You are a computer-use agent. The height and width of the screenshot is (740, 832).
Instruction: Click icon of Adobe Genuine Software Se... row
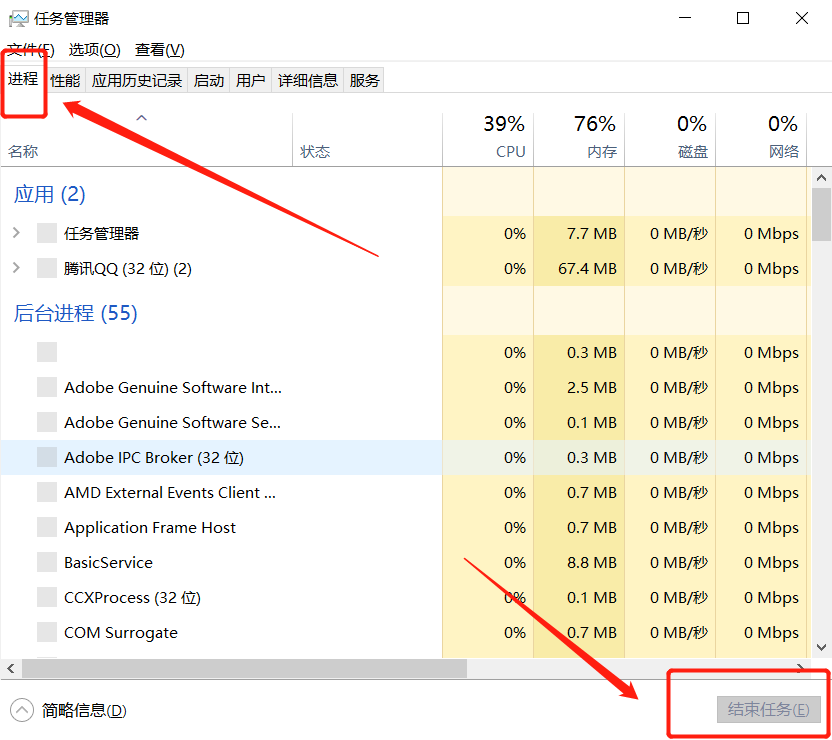tap(47, 422)
